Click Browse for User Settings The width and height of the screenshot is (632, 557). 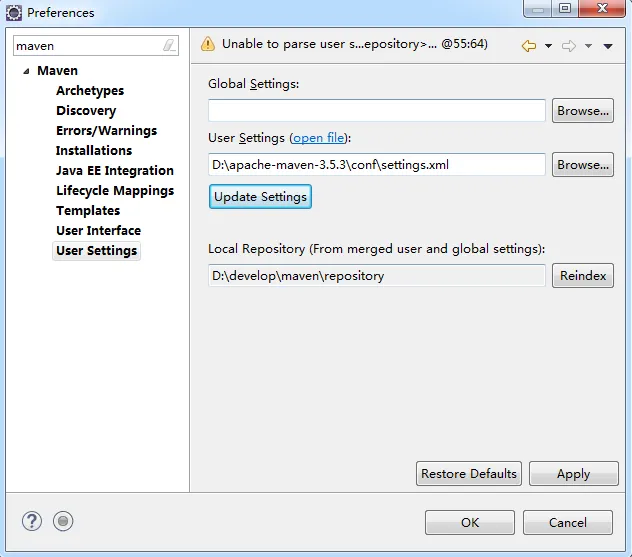click(x=583, y=164)
